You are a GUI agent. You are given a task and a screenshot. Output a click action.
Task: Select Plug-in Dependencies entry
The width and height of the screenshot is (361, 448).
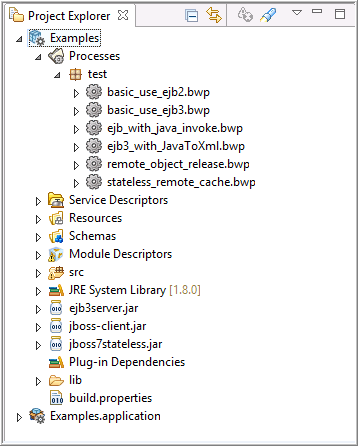[x=127, y=362]
